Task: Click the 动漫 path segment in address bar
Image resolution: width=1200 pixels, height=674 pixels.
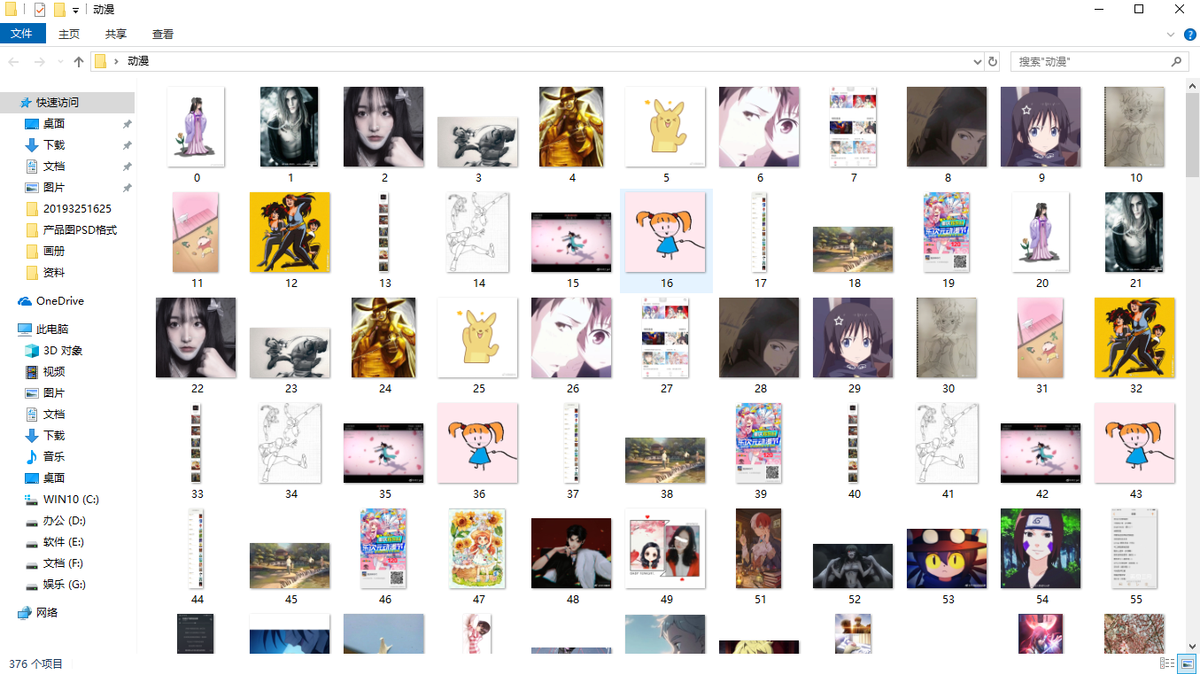Action: coord(138,62)
